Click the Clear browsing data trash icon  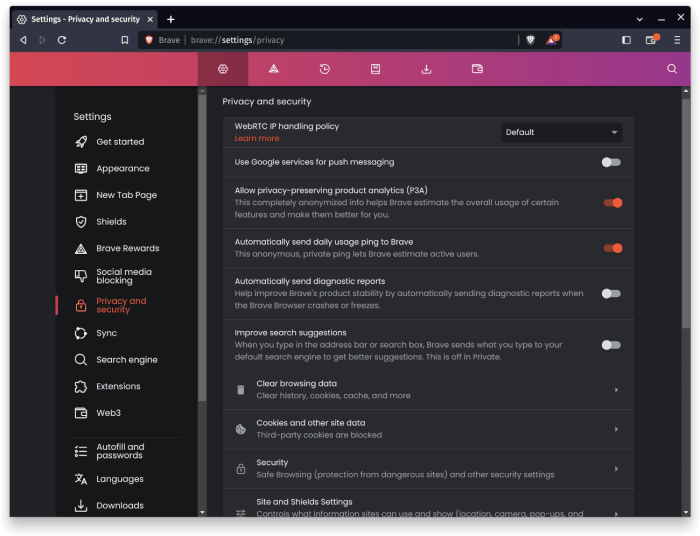click(241, 390)
